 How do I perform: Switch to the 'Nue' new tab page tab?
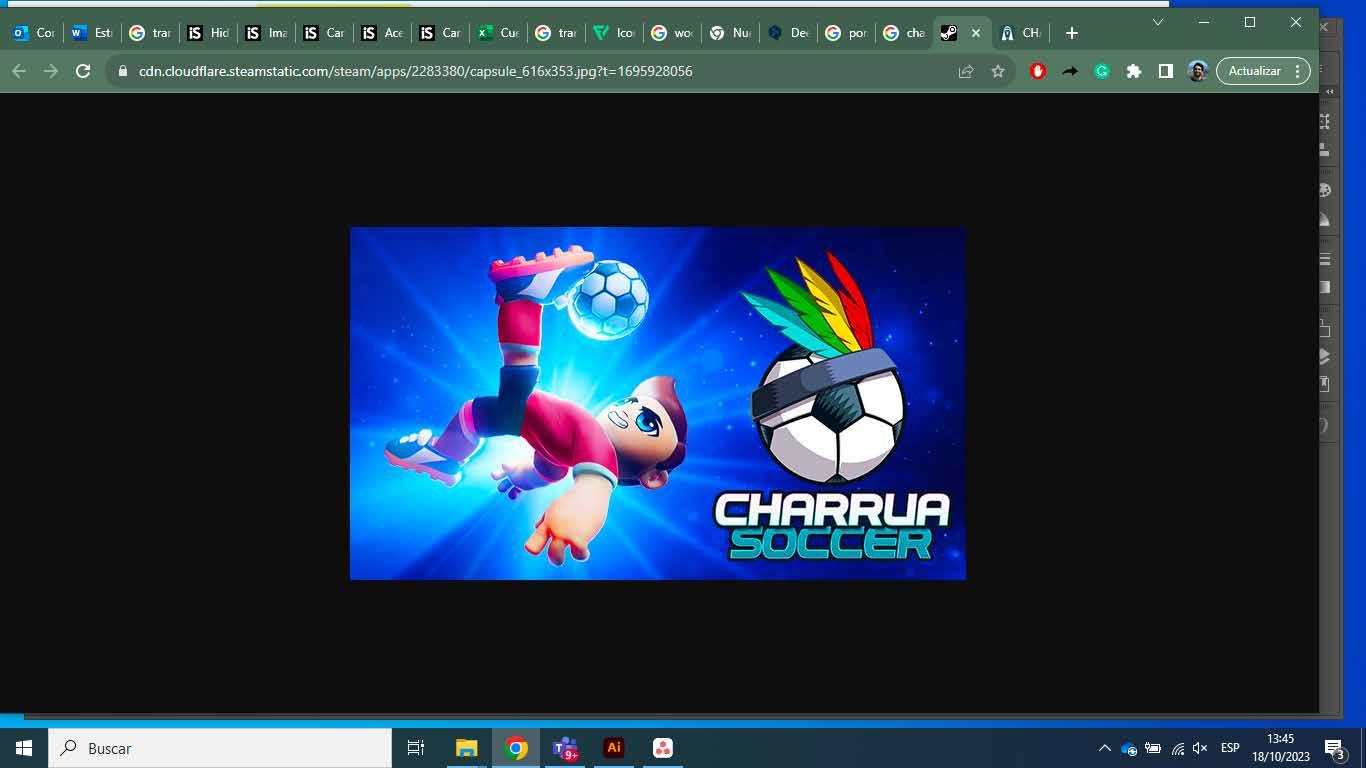click(x=729, y=33)
